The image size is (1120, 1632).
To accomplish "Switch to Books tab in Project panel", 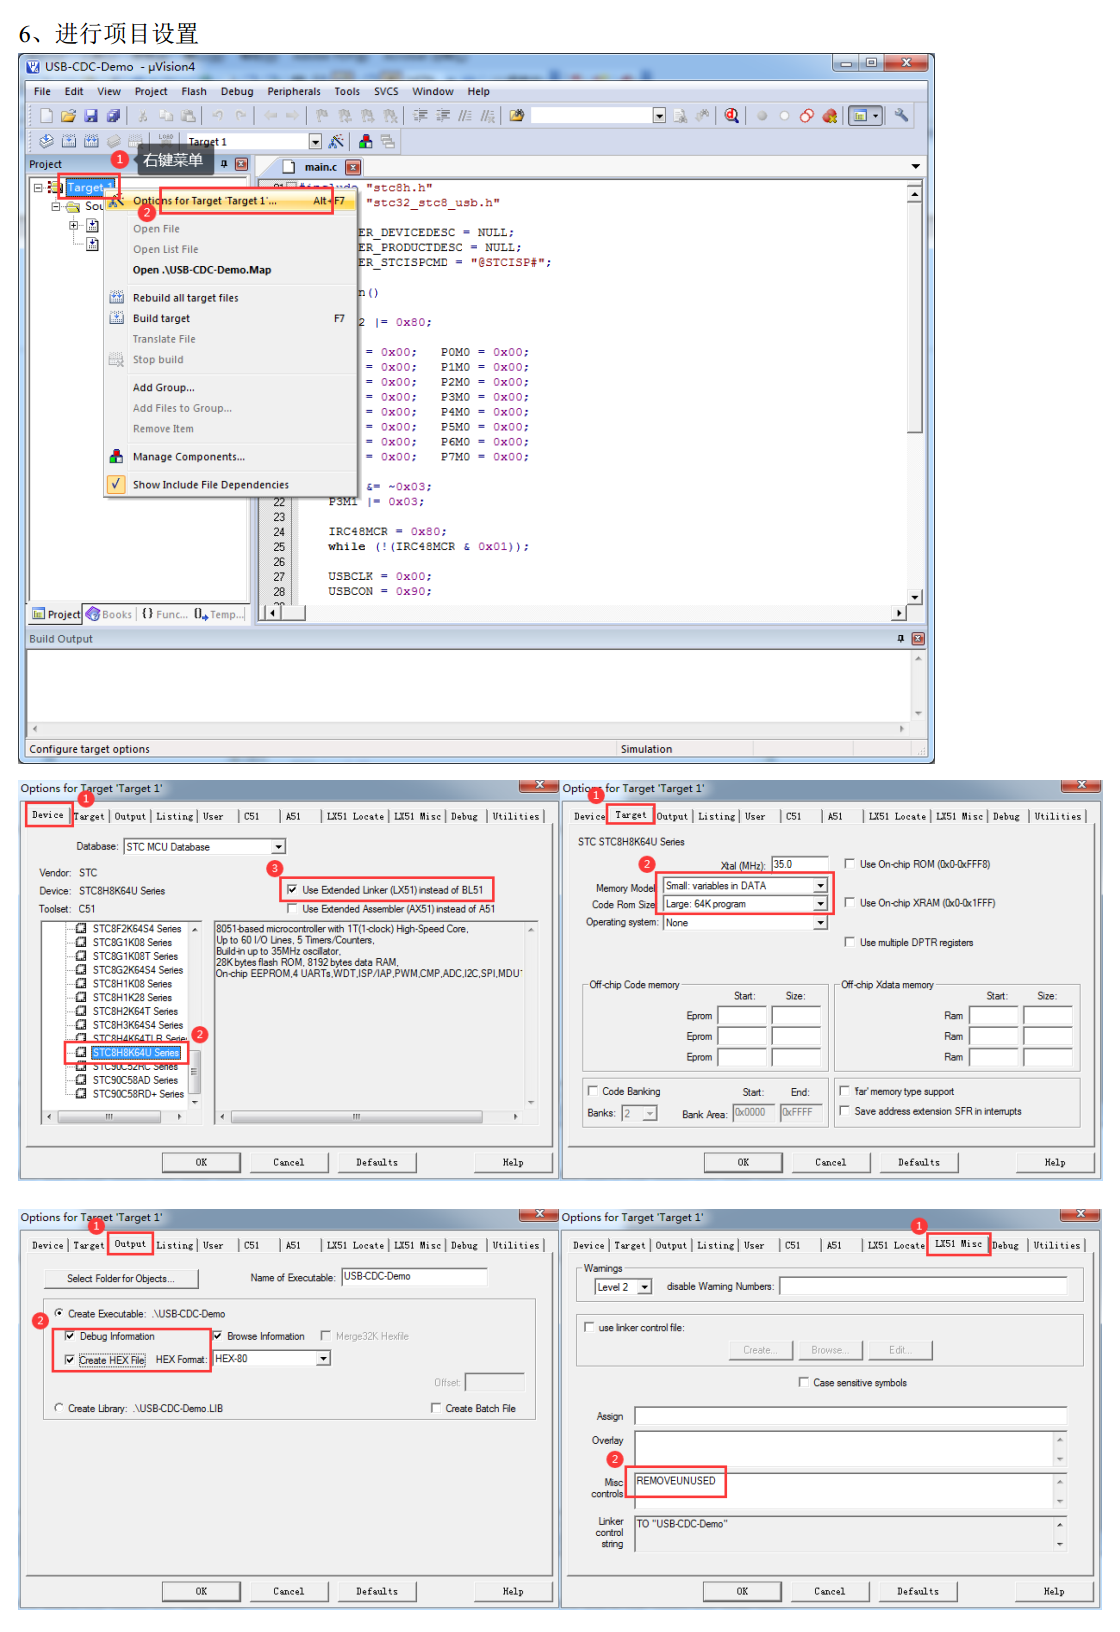I will click(110, 614).
